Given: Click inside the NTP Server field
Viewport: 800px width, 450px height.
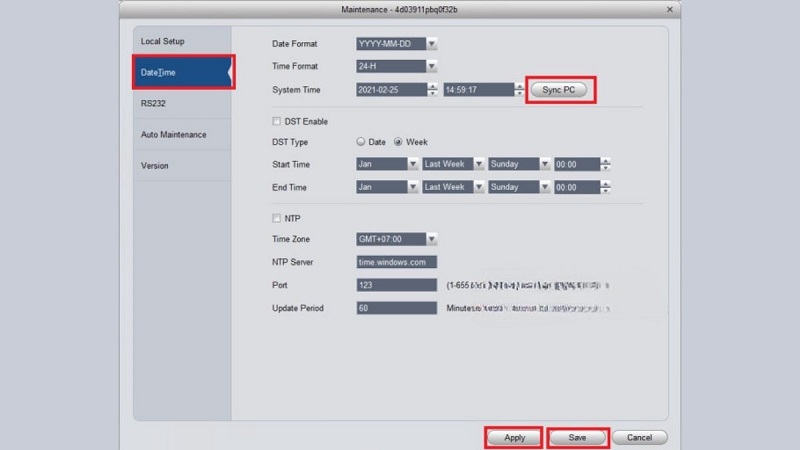Looking at the screenshot, I should point(396,262).
